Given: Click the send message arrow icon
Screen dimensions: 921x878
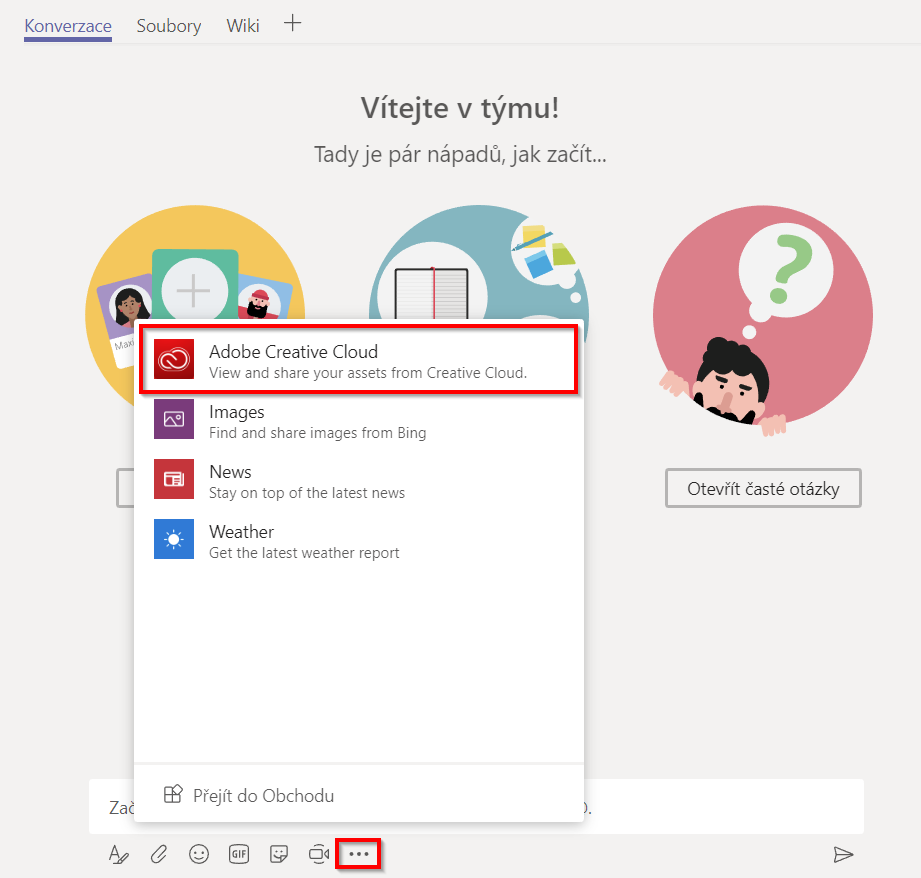Looking at the screenshot, I should click(x=845, y=854).
